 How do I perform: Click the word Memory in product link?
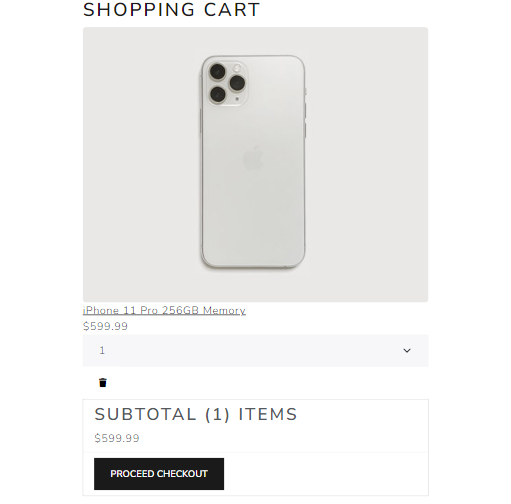[x=224, y=311]
